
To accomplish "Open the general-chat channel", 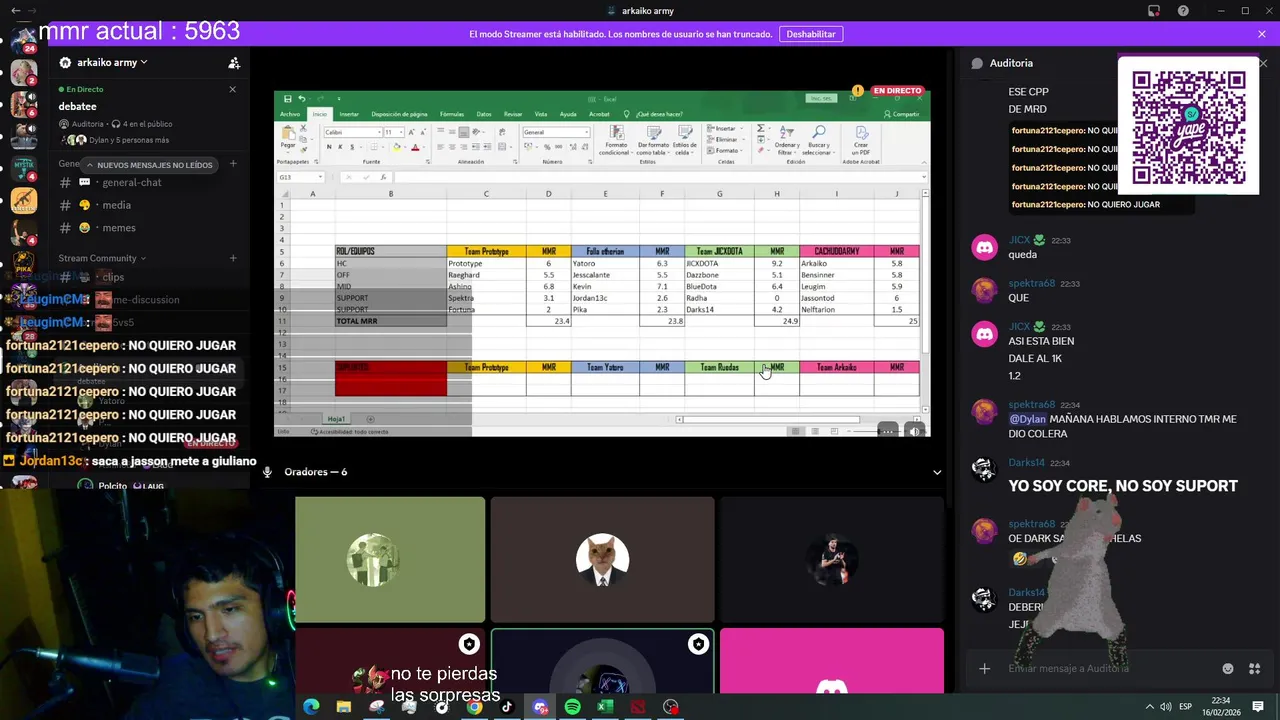I will 132,182.
